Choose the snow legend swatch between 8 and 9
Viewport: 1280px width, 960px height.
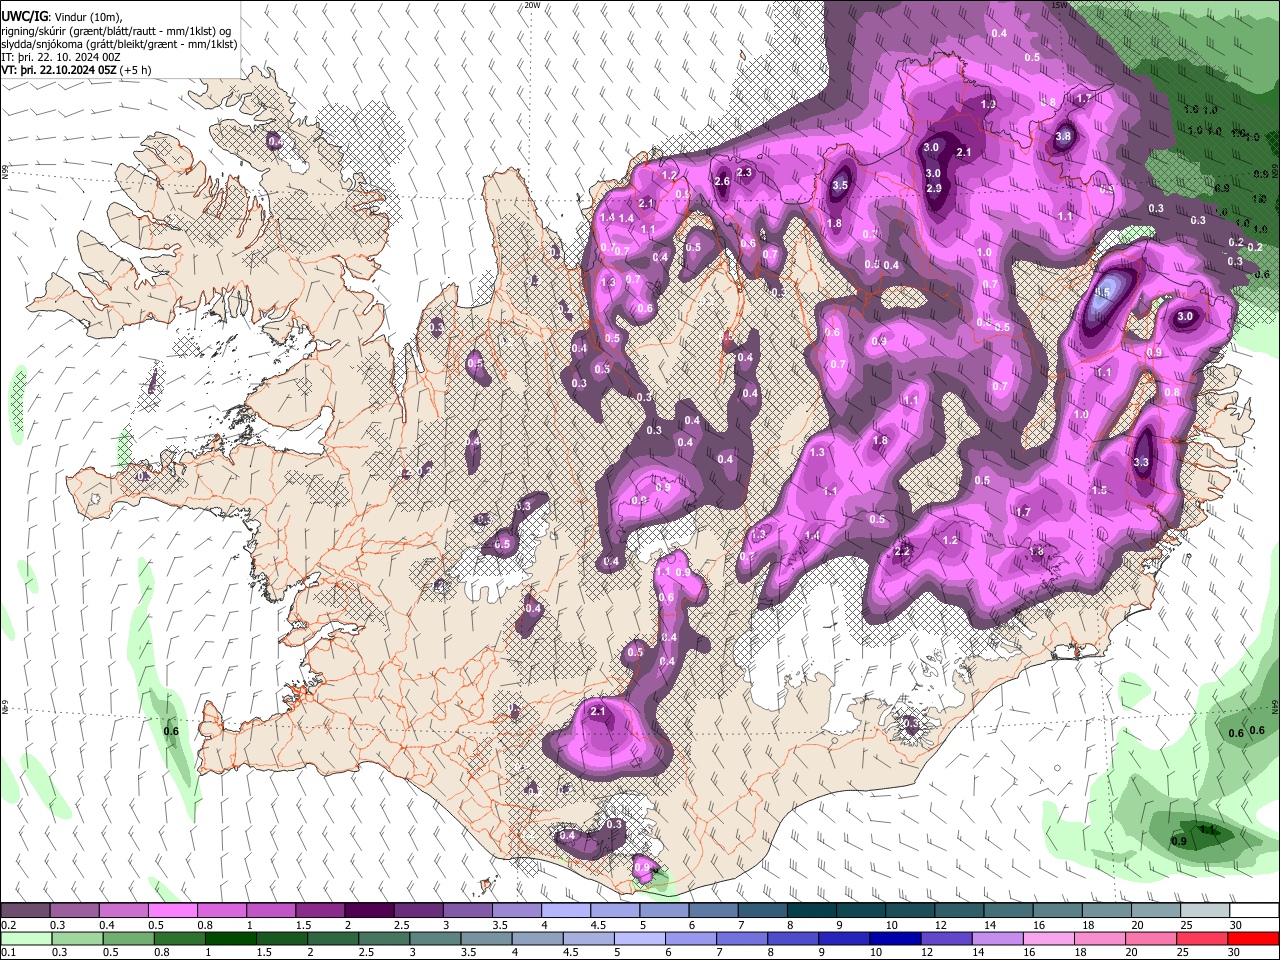tap(810, 911)
